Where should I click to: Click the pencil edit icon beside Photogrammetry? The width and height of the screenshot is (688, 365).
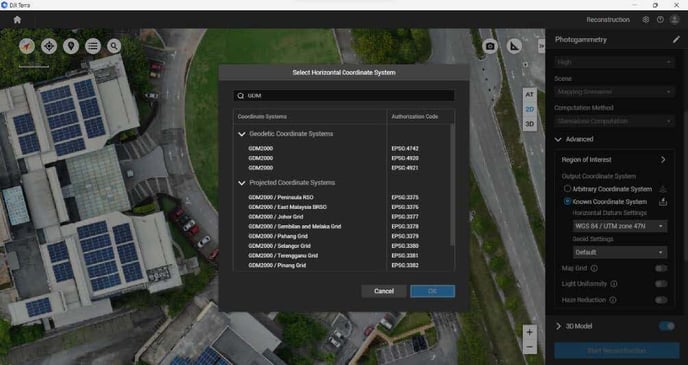click(x=676, y=39)
